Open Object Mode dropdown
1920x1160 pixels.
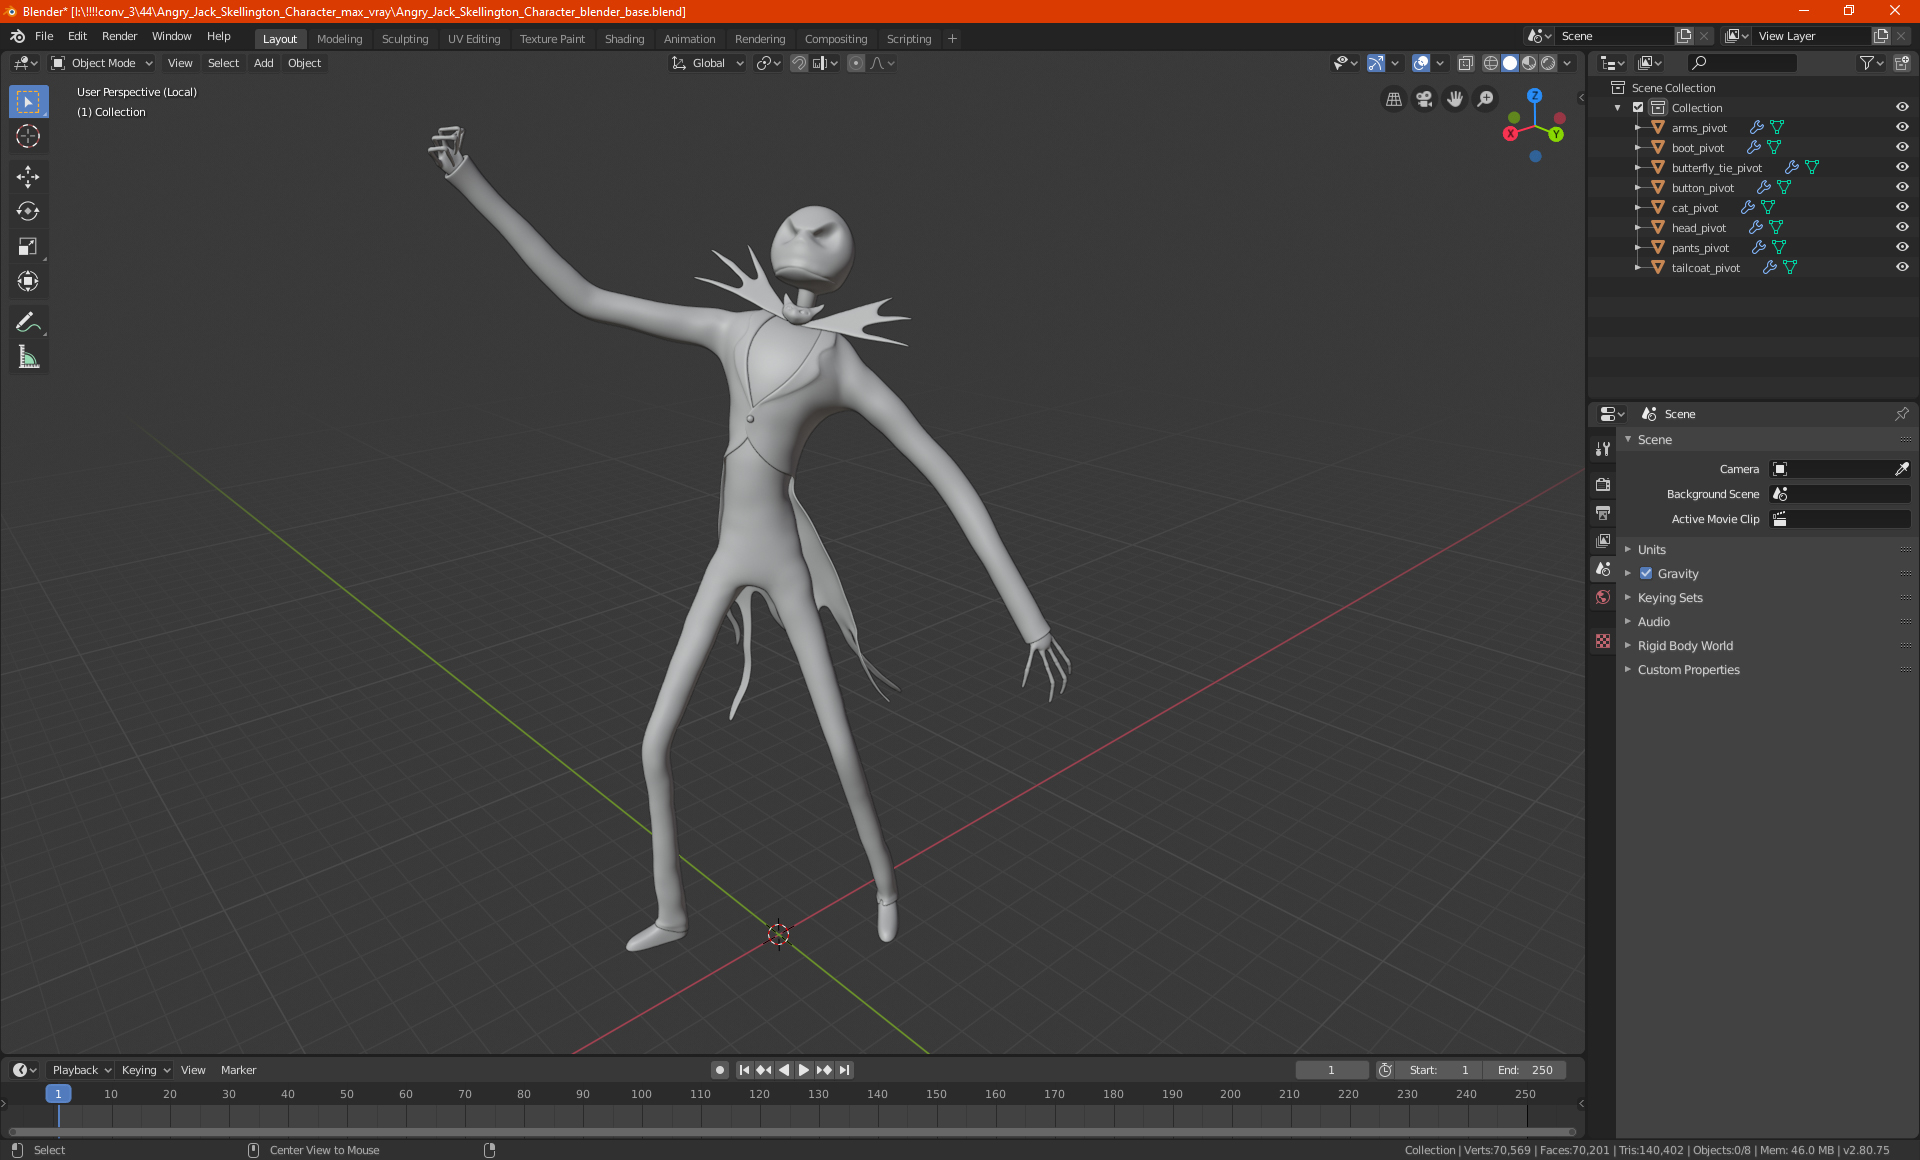pyautogui.click(x=102, y=63)
